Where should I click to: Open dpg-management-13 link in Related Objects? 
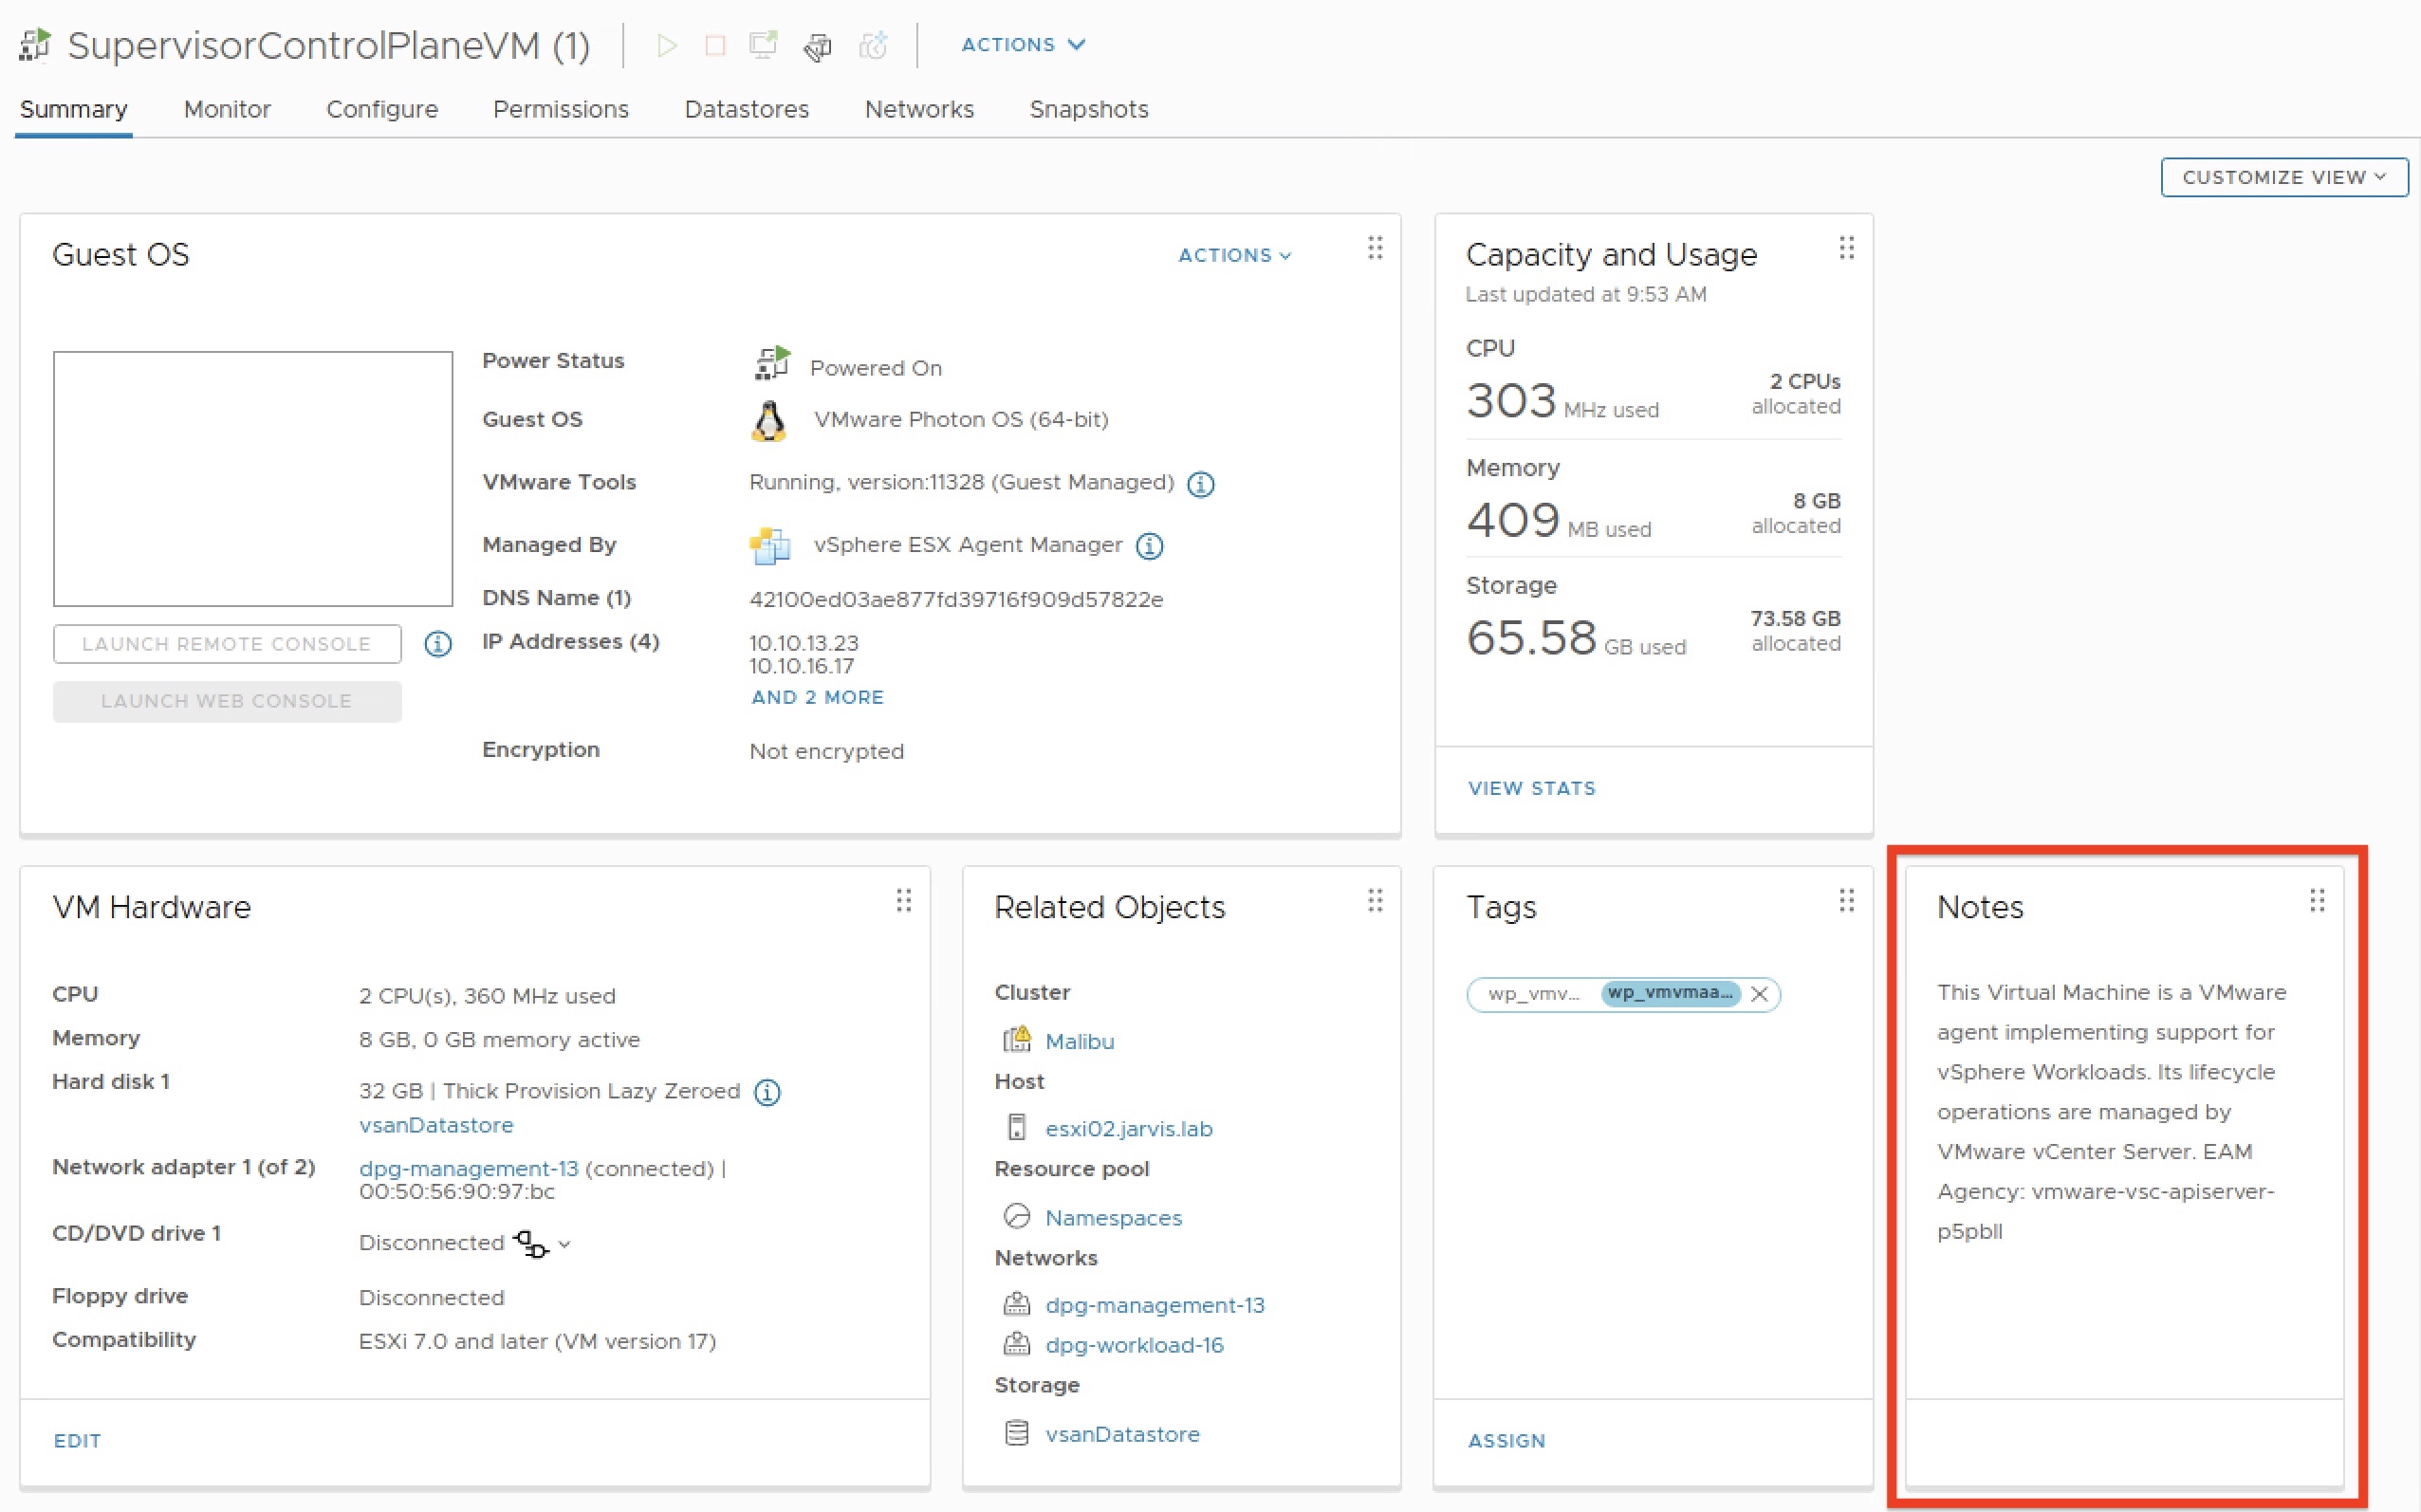1155,1305
